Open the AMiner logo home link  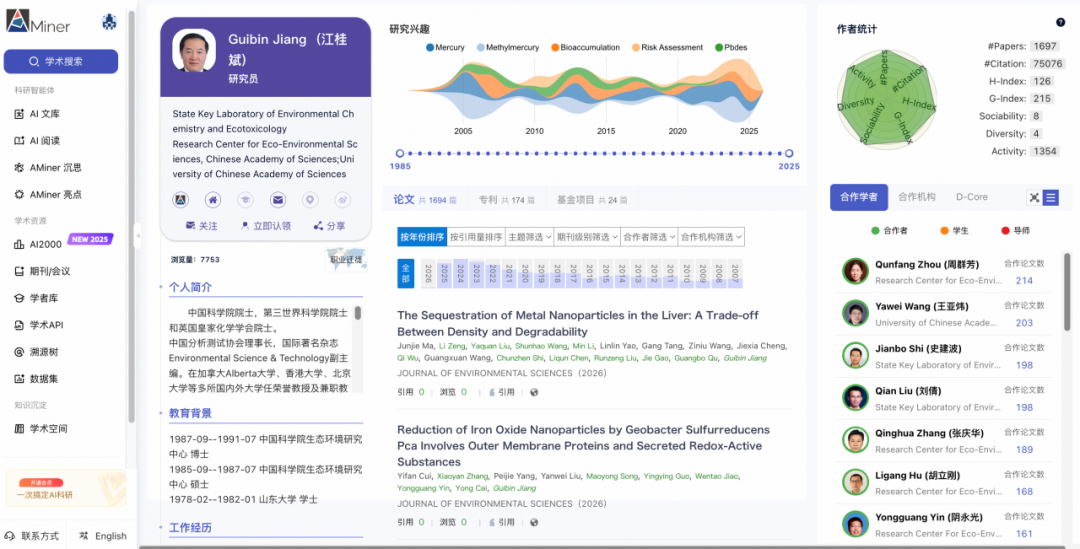(39, 22)
